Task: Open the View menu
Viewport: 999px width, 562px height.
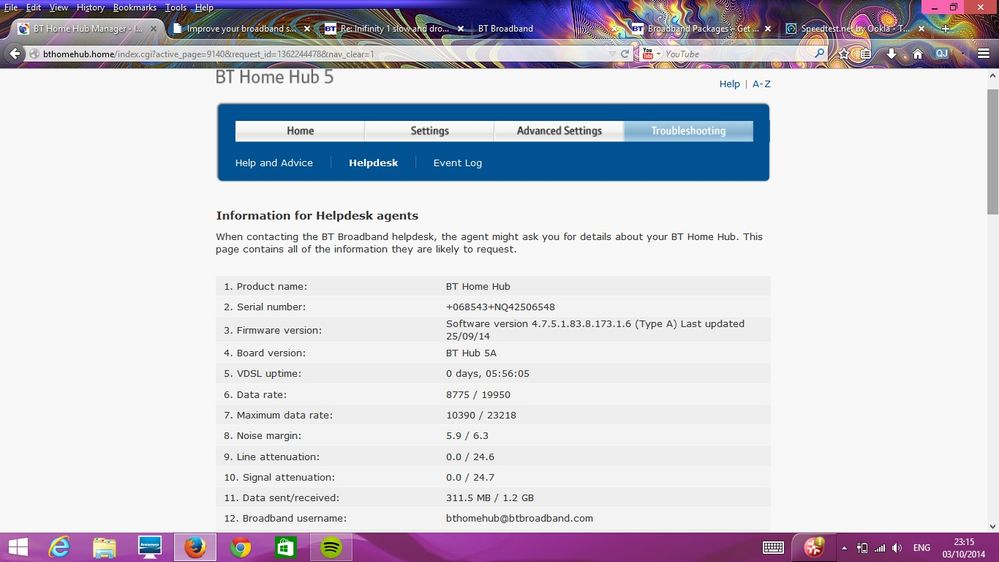Action: [x=59, y=8]
